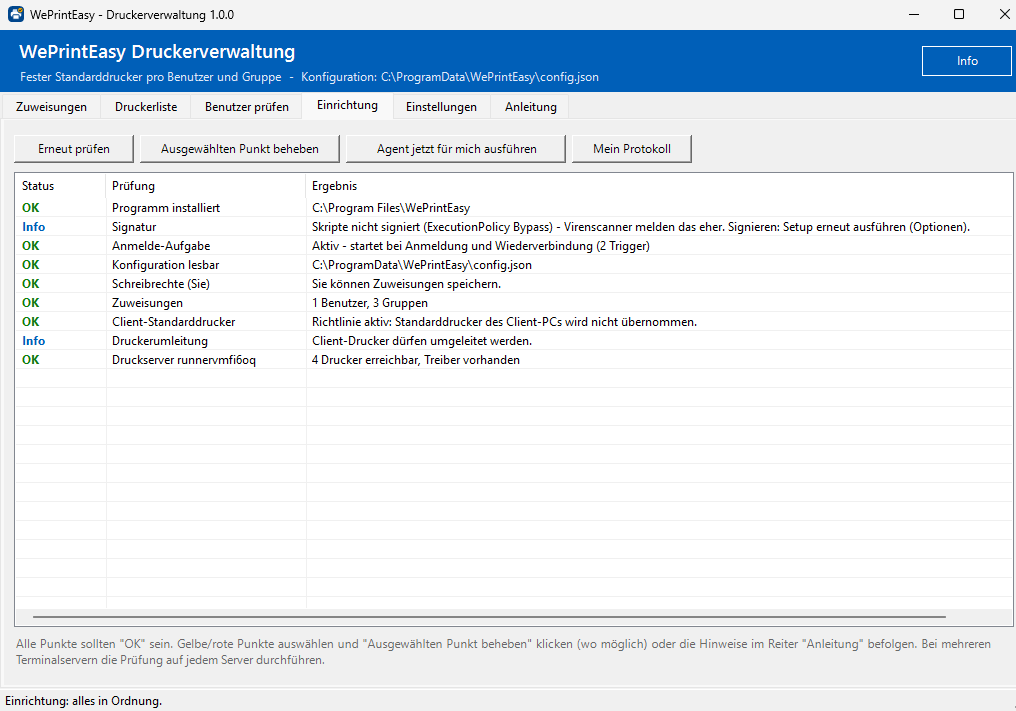This screenshot has height=711, width=1016.
Task: Click status bar 'Einrichtung: alles in Ordnung.'
Action: coord(84,701)
